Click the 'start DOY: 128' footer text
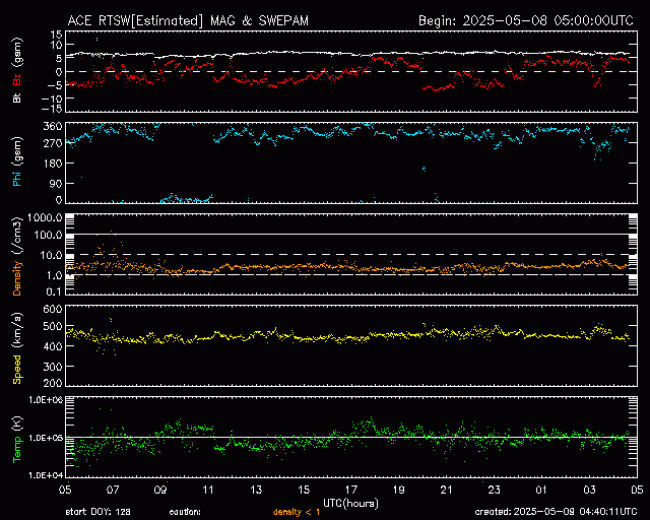 (98, 512)
